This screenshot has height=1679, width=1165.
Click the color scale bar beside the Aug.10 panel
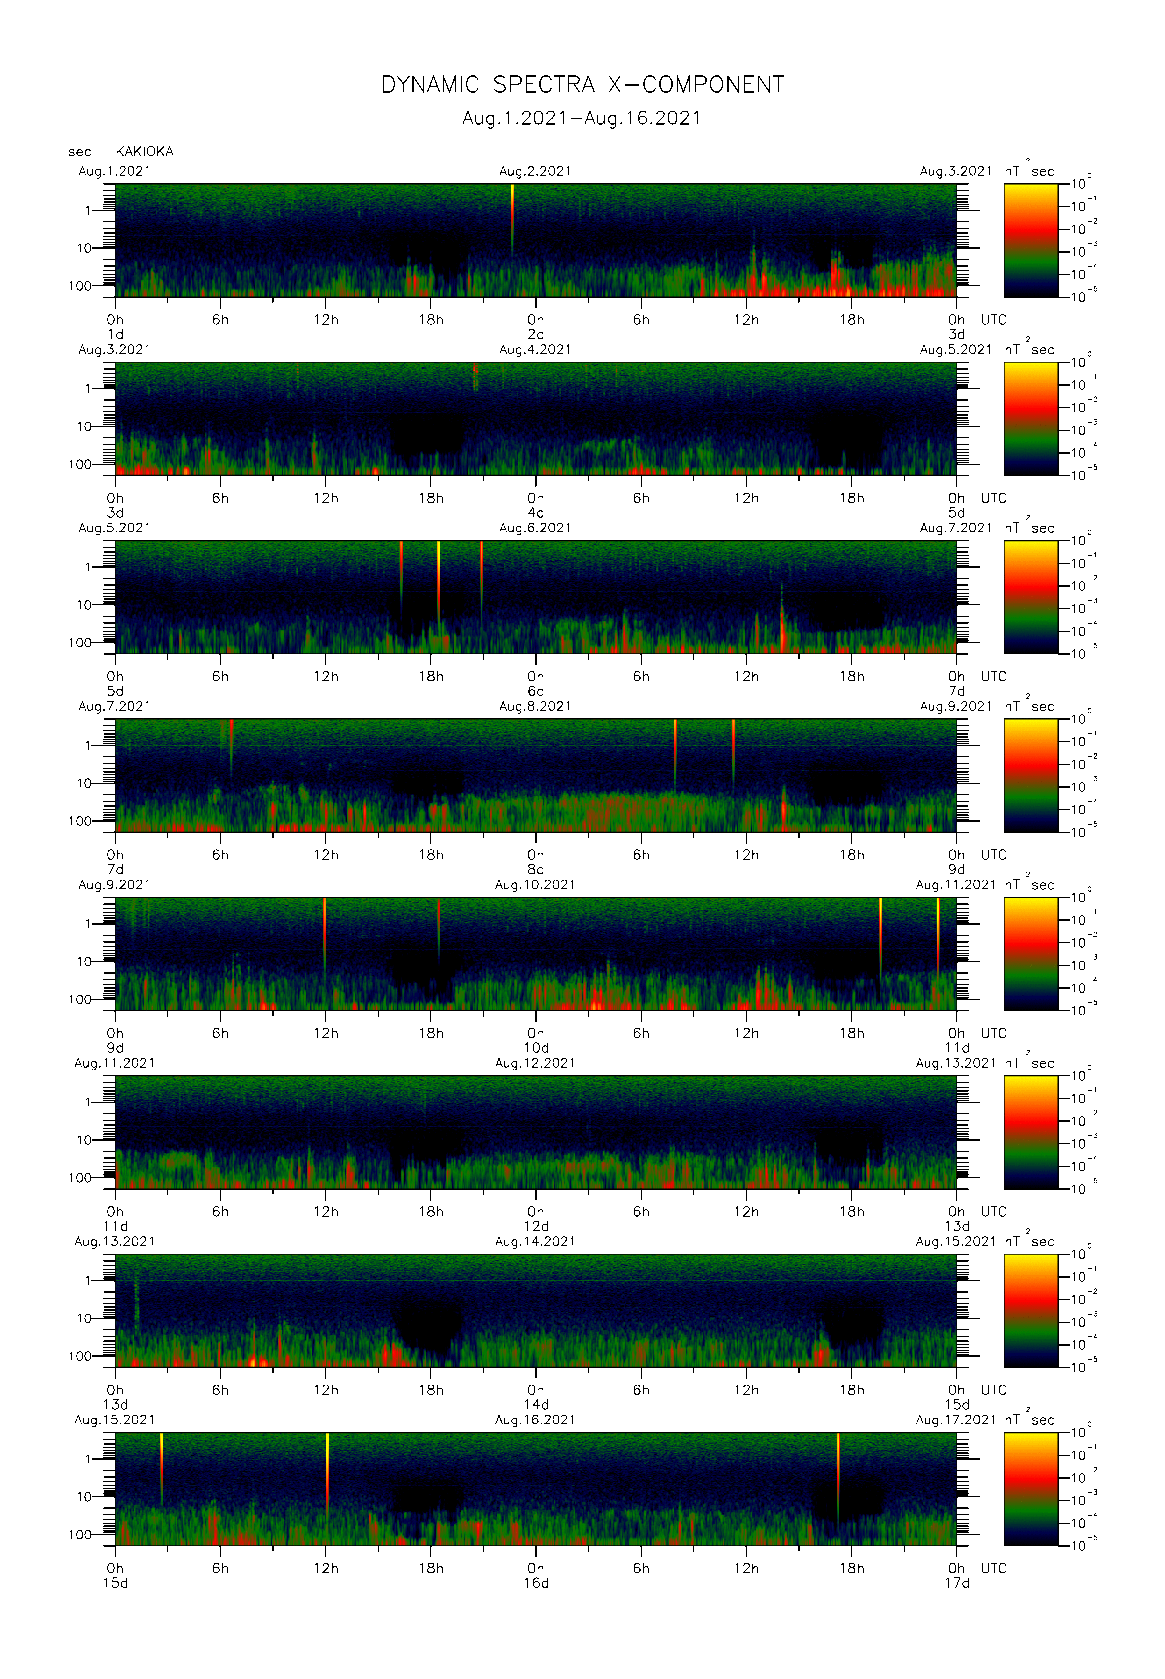click(1031, 954)
